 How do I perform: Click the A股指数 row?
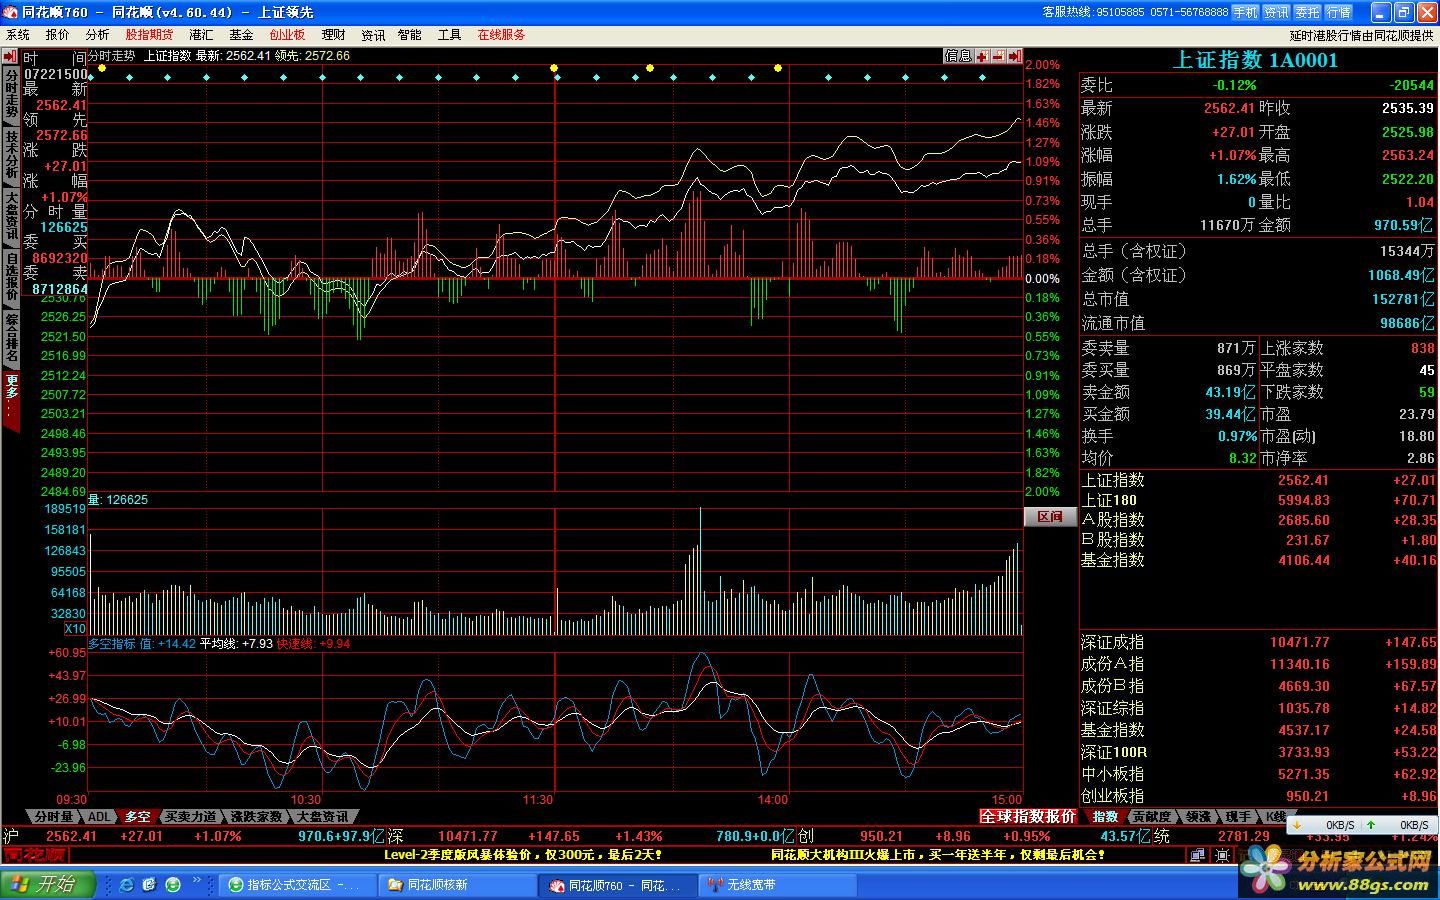point(1258,520)
